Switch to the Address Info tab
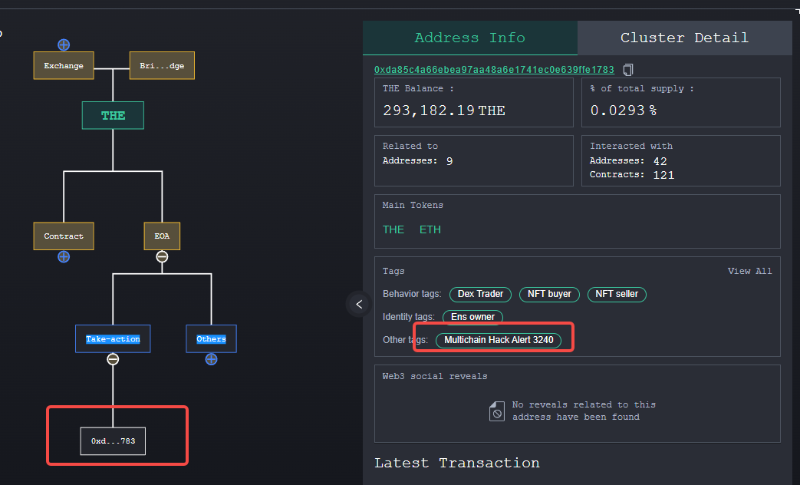Viewport: 800px width, 485px height. coord(470,38)
